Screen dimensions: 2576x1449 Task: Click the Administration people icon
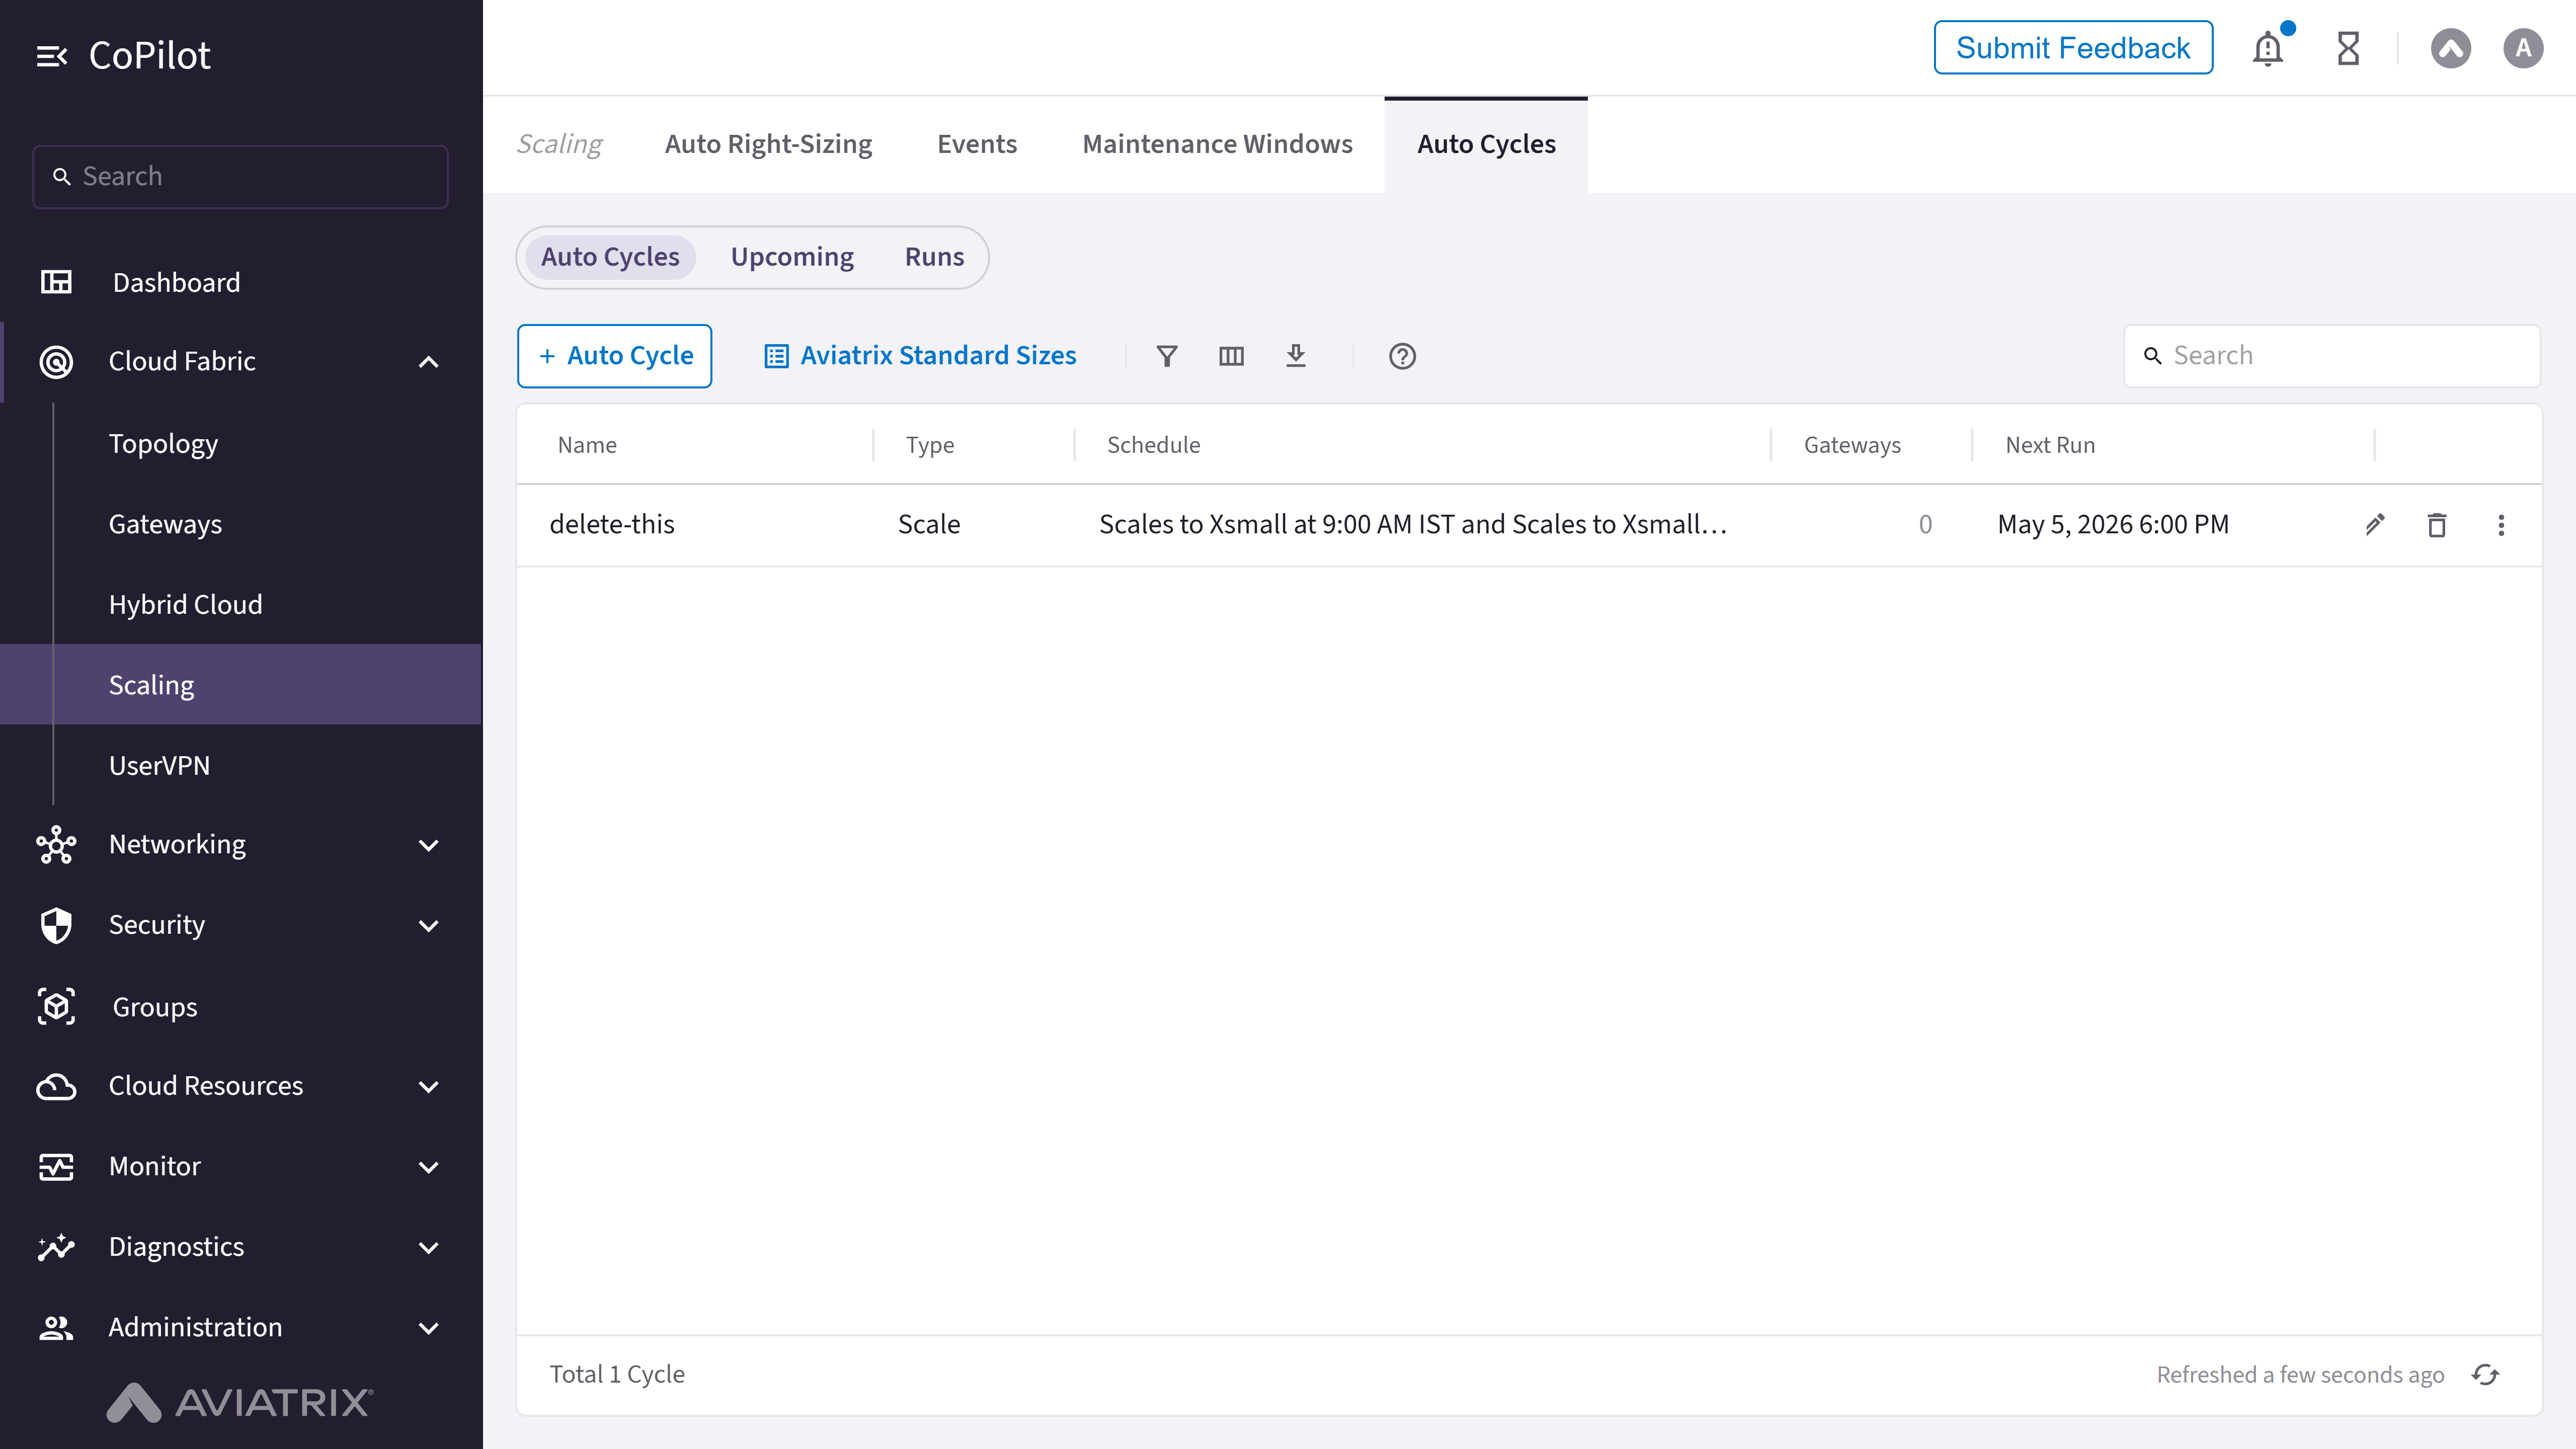coord(56,1327)
